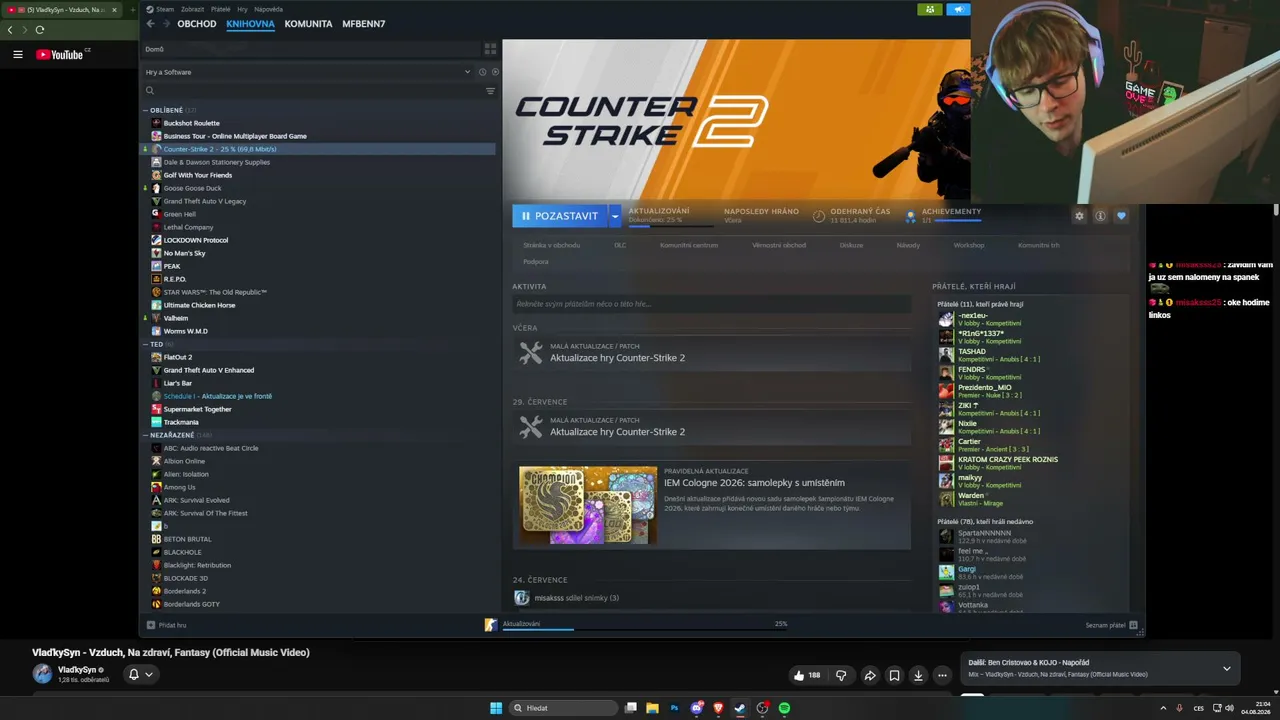The height and width of the screenshot is (720, 1280).
Task: Open Komunitní centrum link
Action: click(x=689, y=245)
